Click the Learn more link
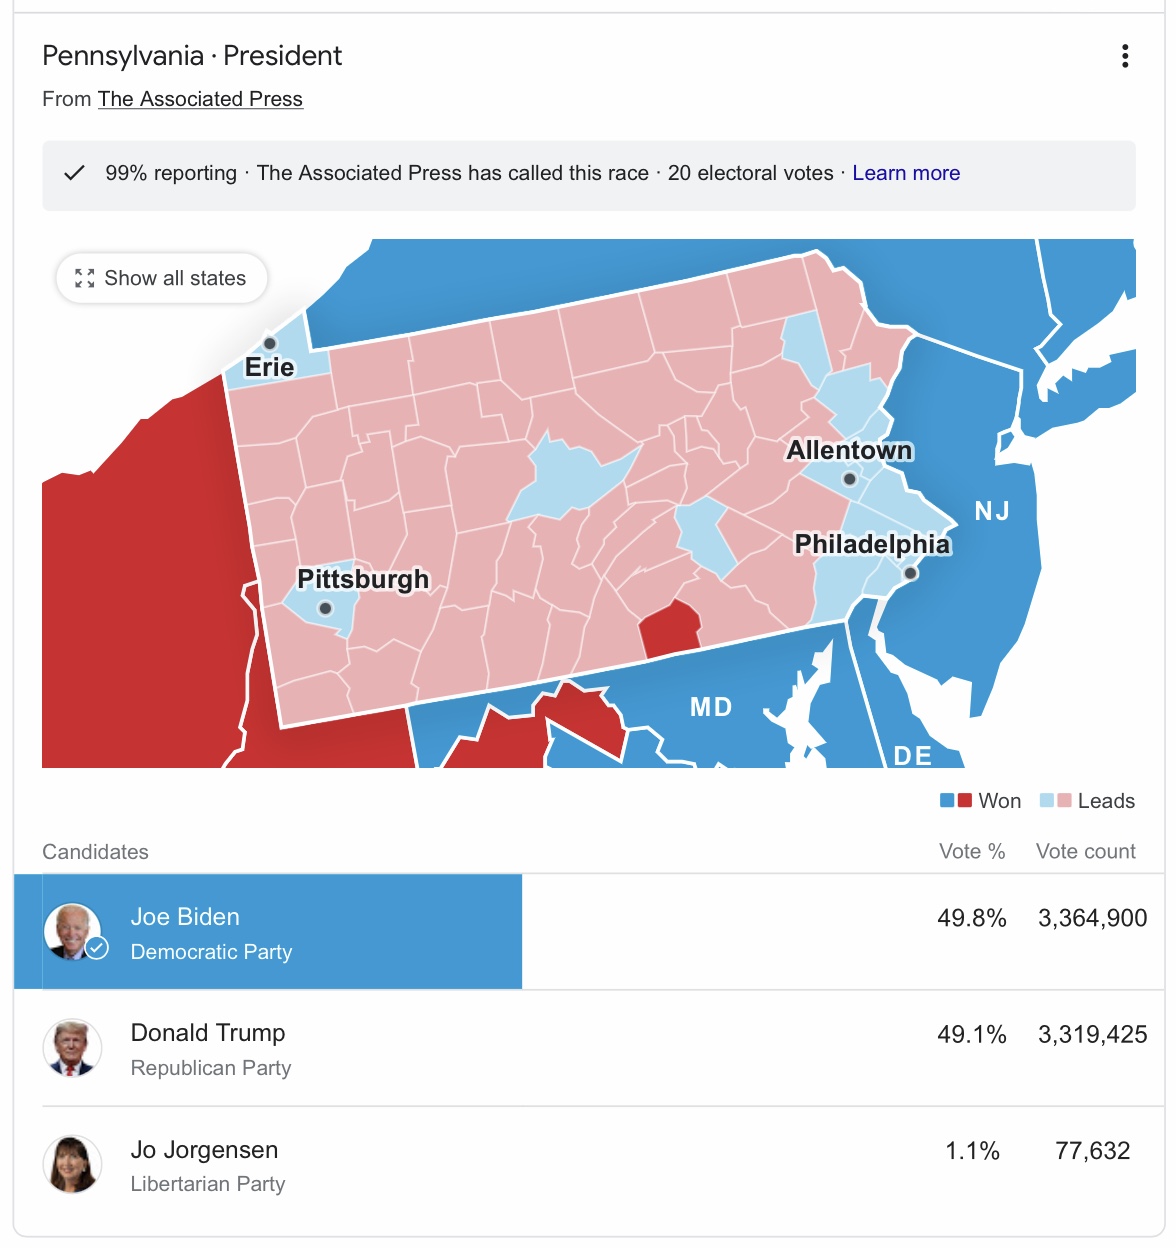Viewport: 1176px width, 1248px height. coord(906,173)
